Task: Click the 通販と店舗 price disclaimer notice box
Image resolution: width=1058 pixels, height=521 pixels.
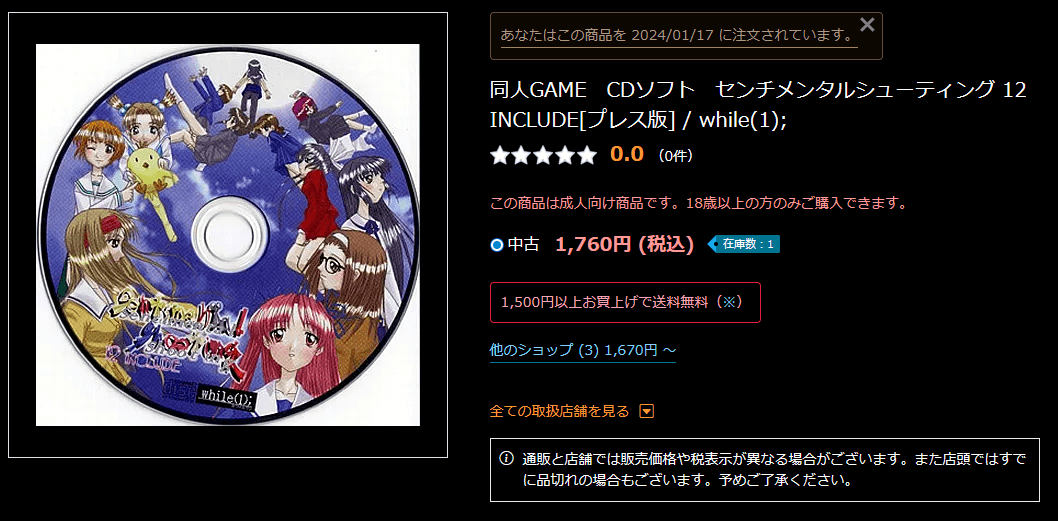Action: 764,470
